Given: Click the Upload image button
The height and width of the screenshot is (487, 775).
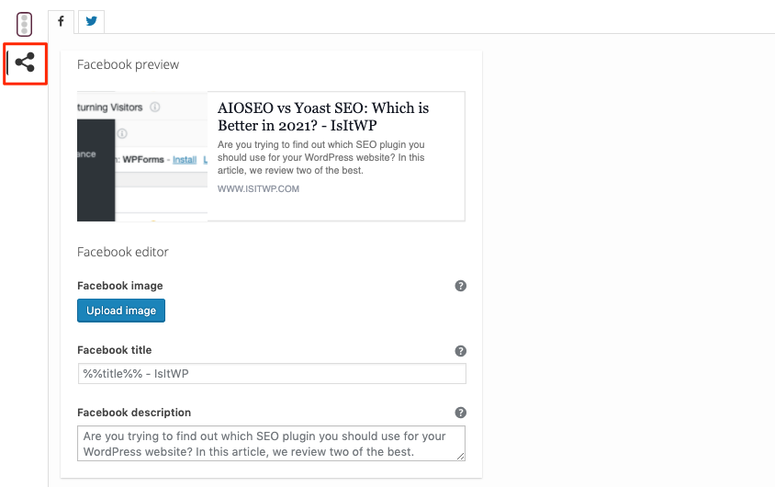Looking at the screenshot, I should (x=121, y=310).
